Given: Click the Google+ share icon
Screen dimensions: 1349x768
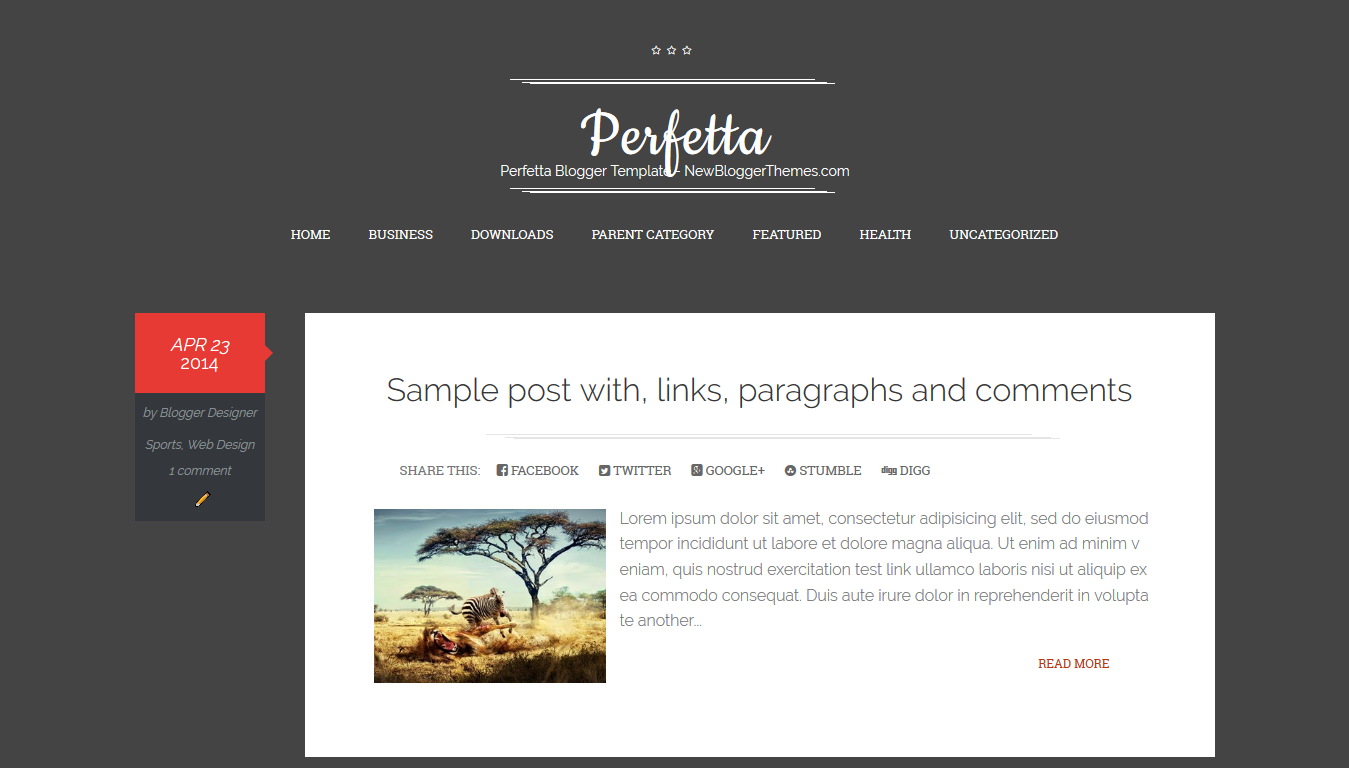Looking at the screenshot, I should pos(696,470).
